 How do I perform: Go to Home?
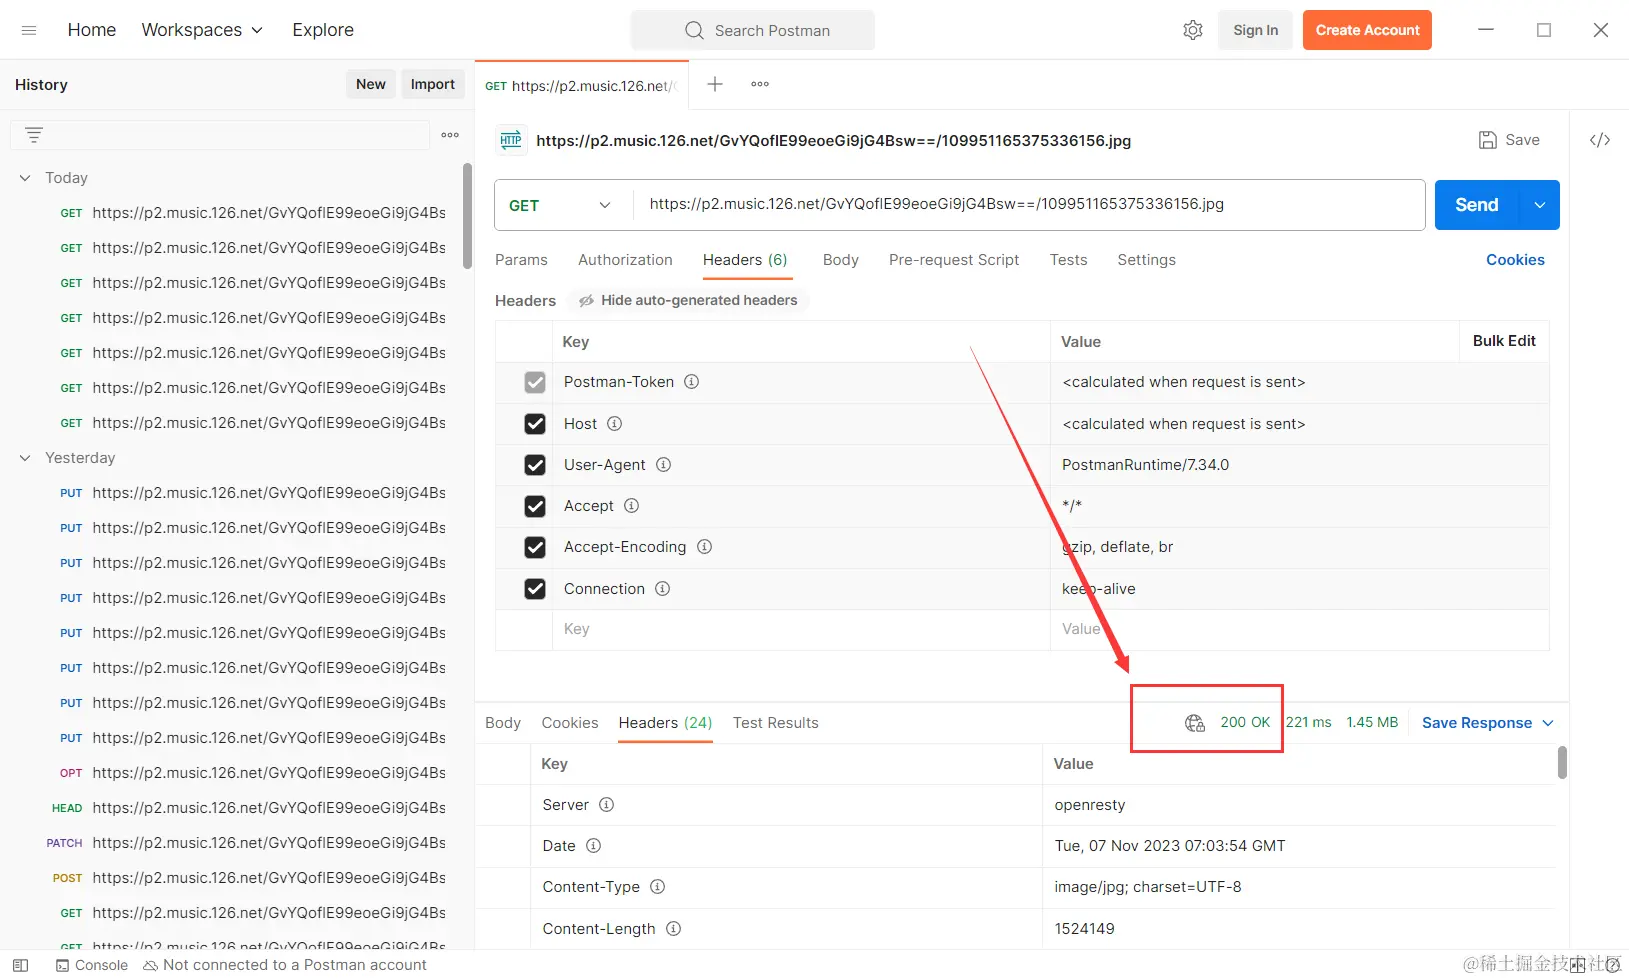[92, 30]
